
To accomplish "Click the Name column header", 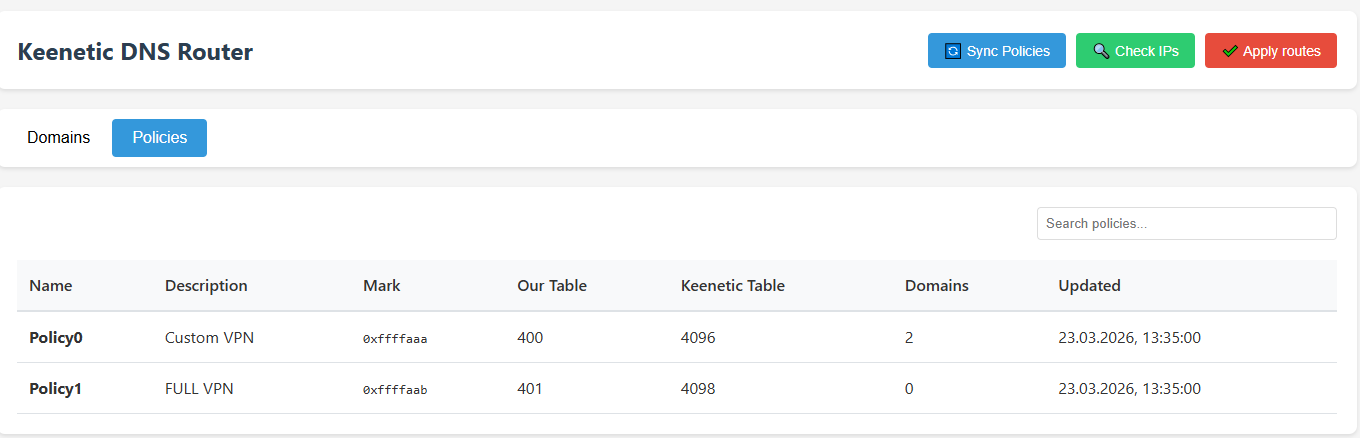I will [51, 286].
